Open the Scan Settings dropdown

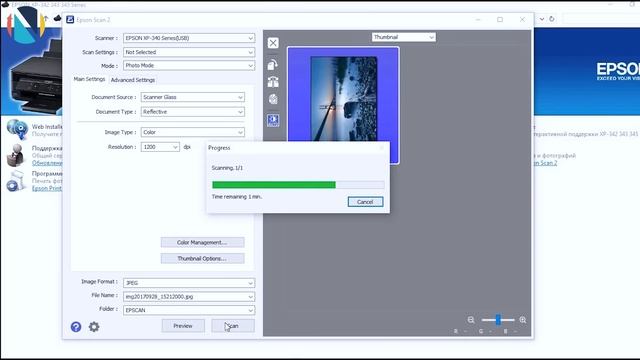(189, 52)
